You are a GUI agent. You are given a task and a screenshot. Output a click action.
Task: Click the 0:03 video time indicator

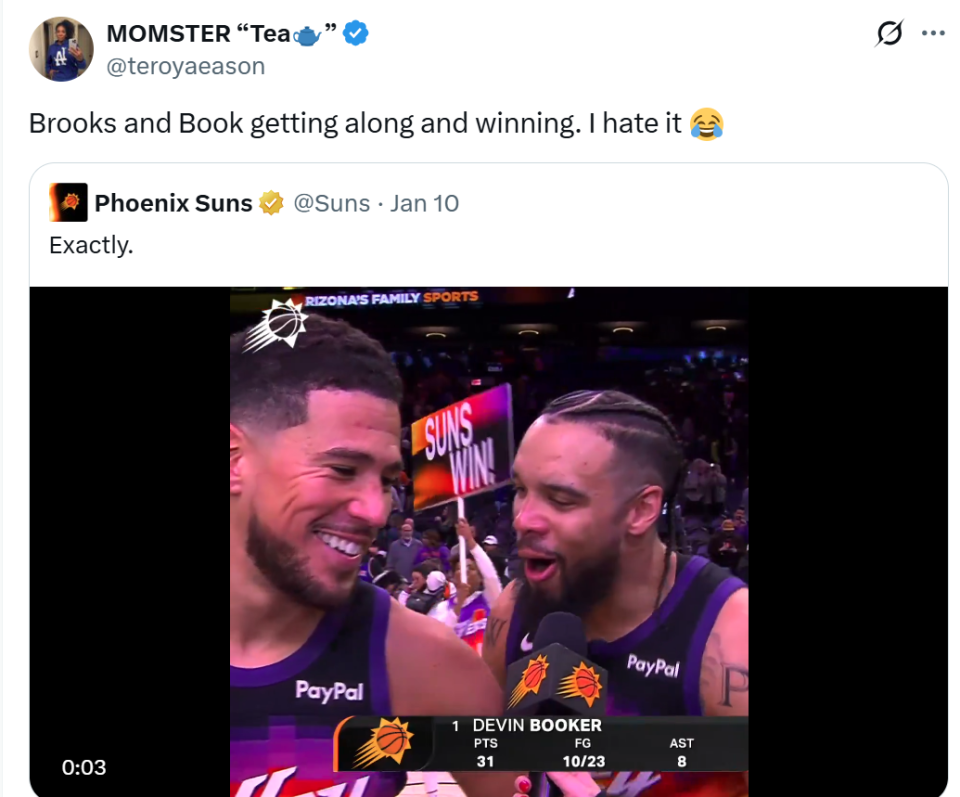coord(84,767)
